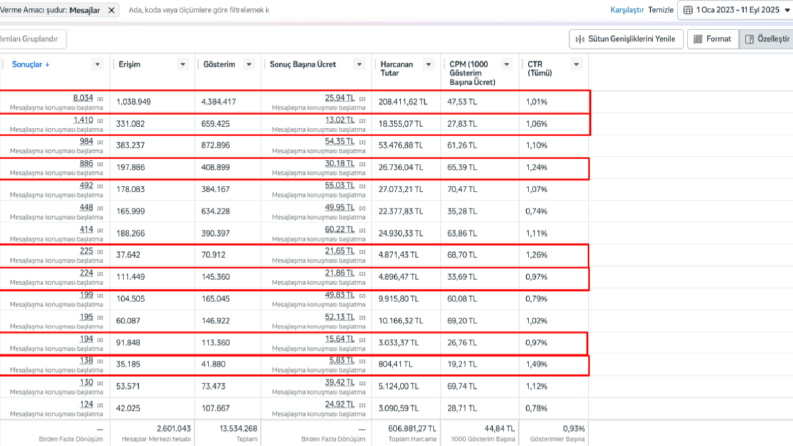This screenshot has width=793, height=446.
Task: Click info icon beside 13,02 TL cost
Action: click(x=362, y=121)
